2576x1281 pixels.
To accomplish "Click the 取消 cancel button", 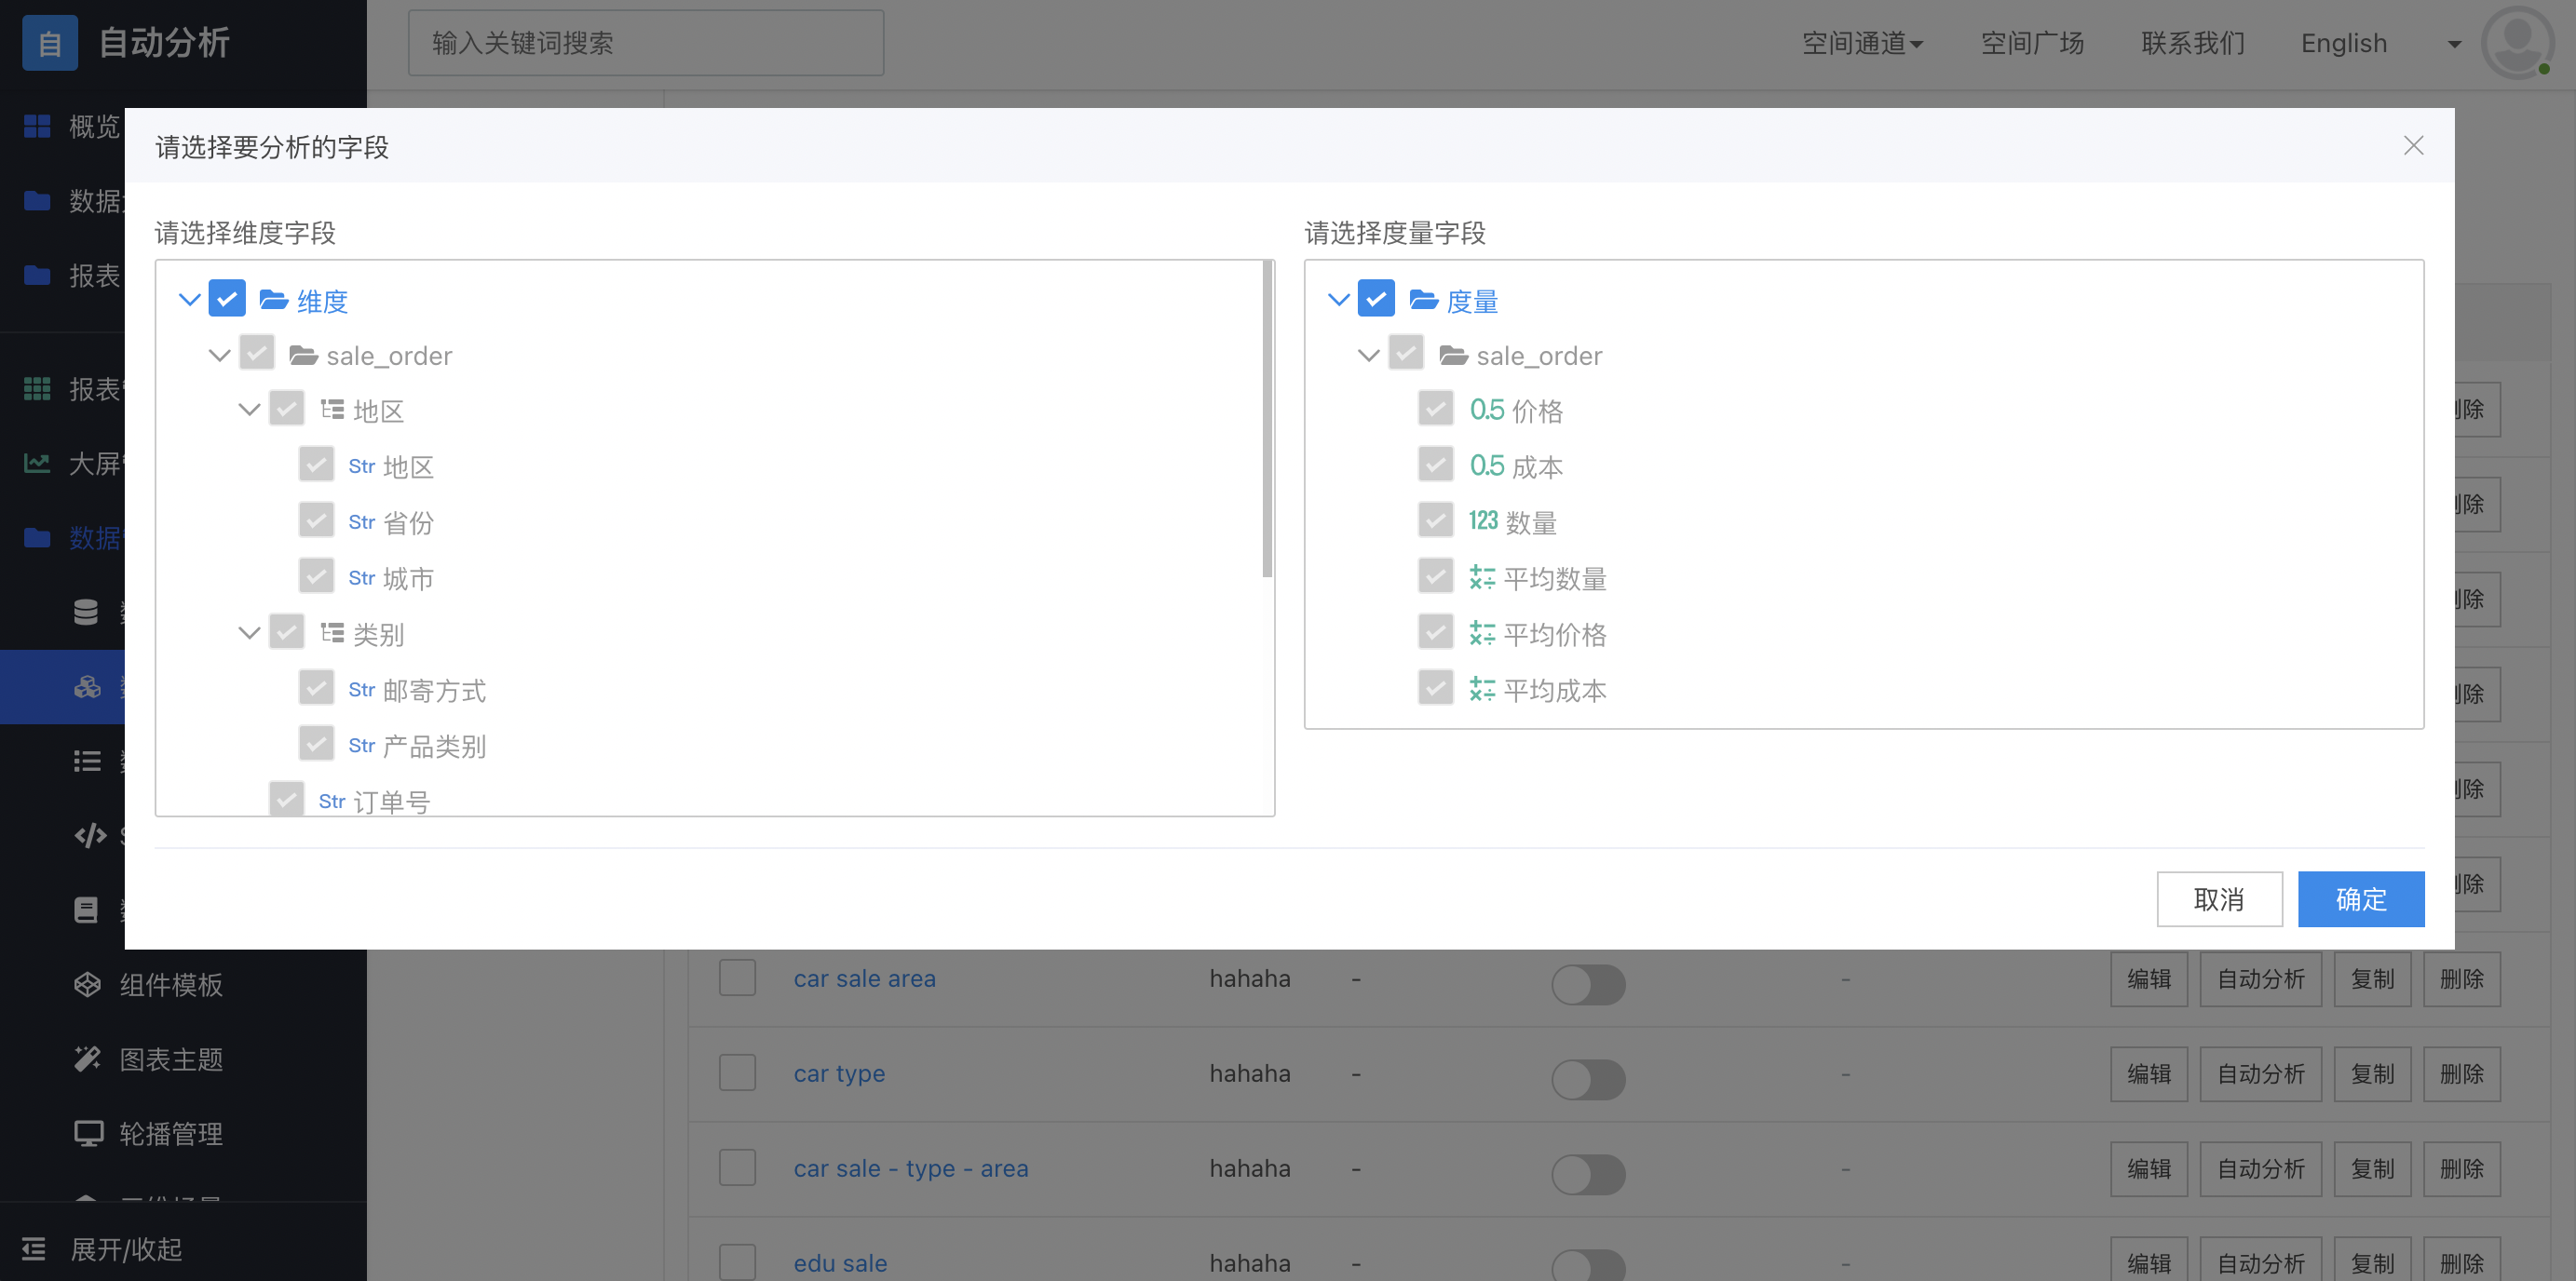I will [x=2219, y=899].
